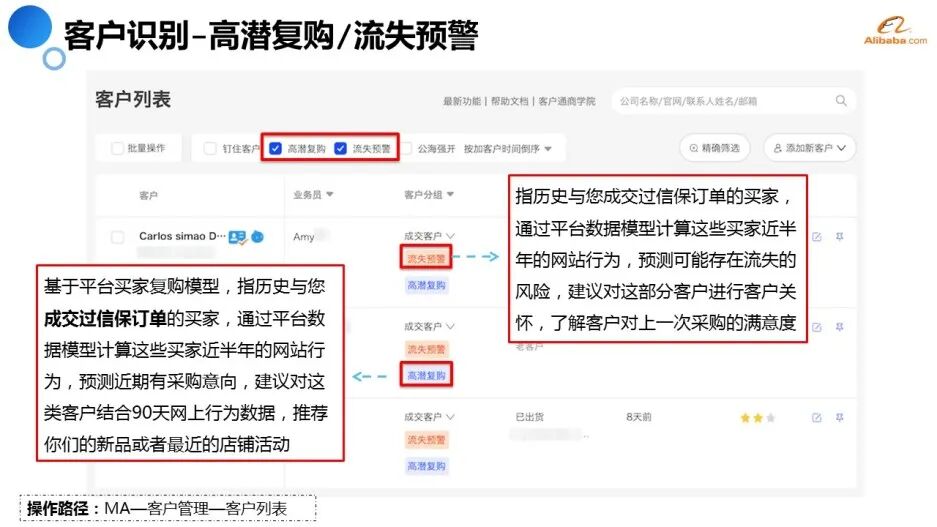Click the 8天前 time cell

click(639, 416)
